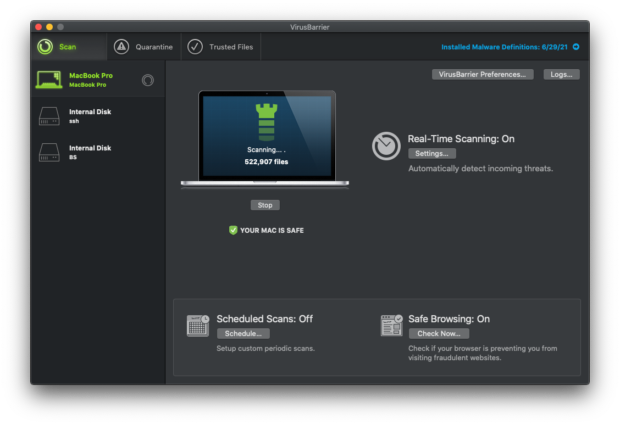Open the Trusted Files tab
The height and width of the screenshot is (425, 620).
click(230, 47)
